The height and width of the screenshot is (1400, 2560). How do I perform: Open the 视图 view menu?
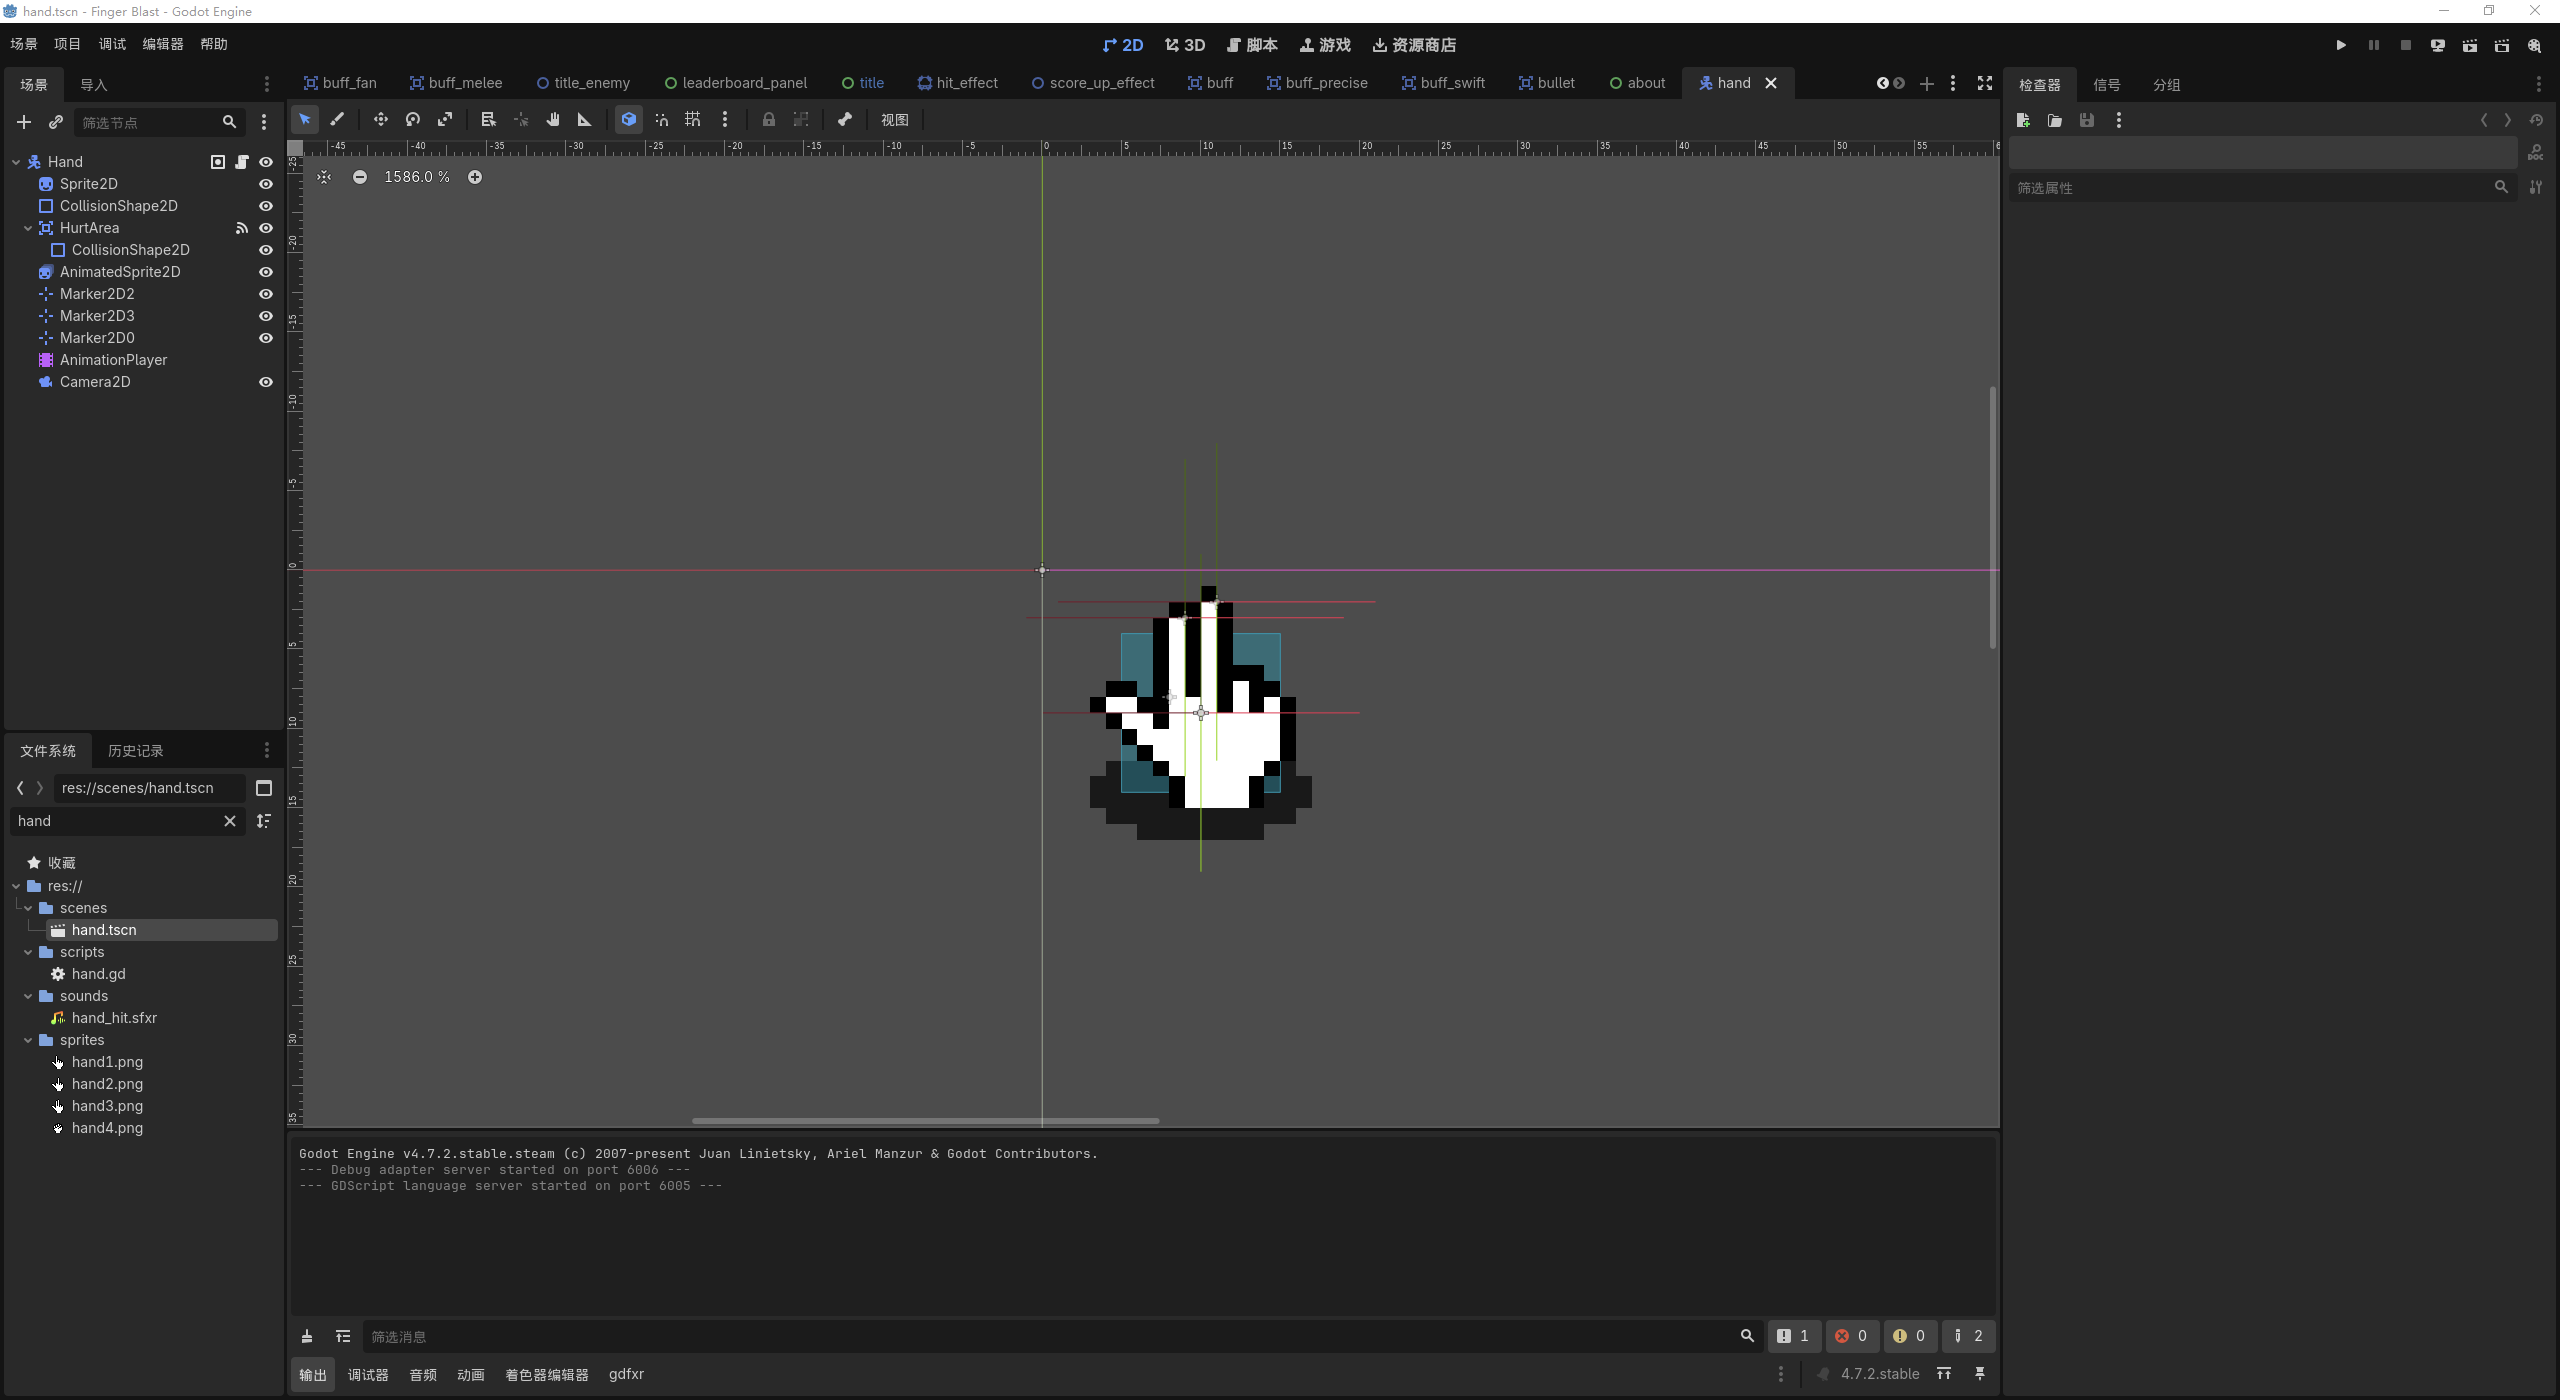pyautogui.click(x=894, y=120)
